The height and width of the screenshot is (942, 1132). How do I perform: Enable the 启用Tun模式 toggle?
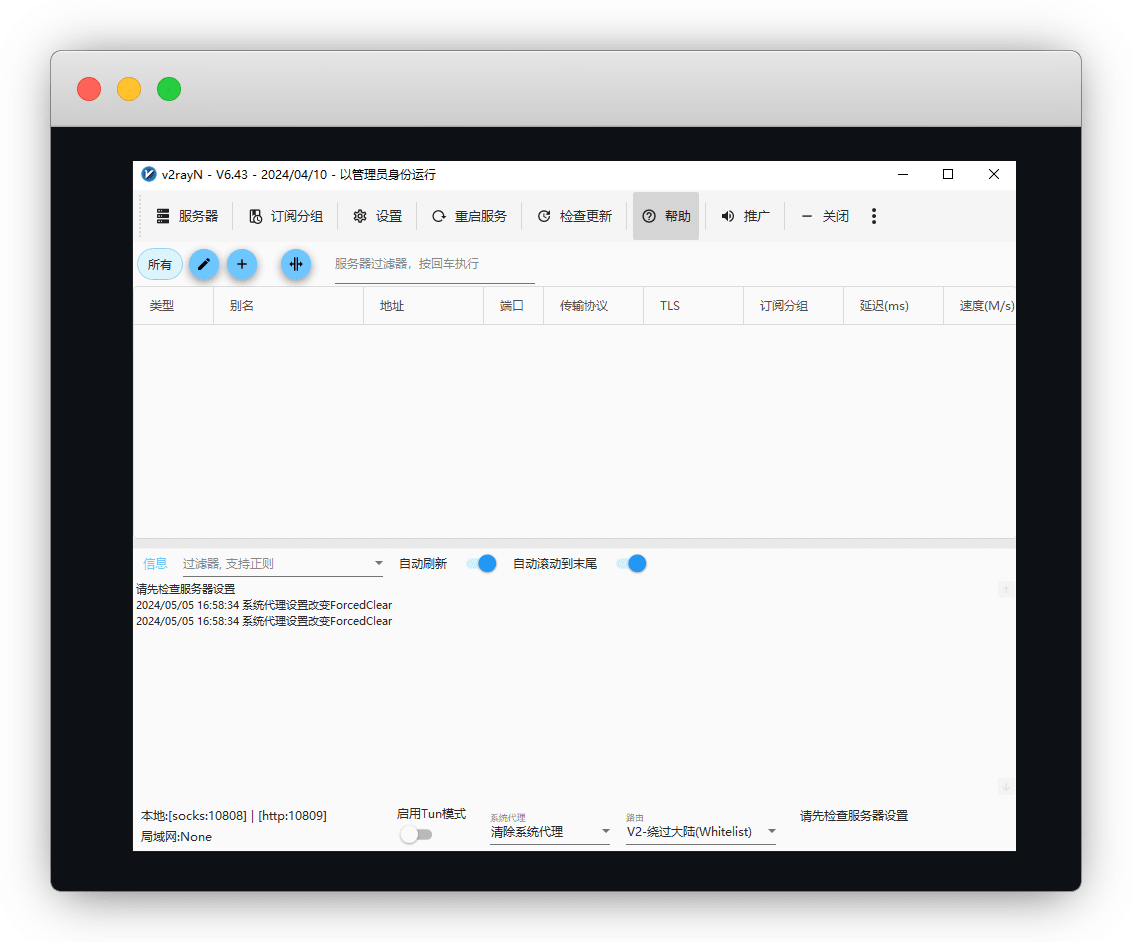[x=416, y=834]
